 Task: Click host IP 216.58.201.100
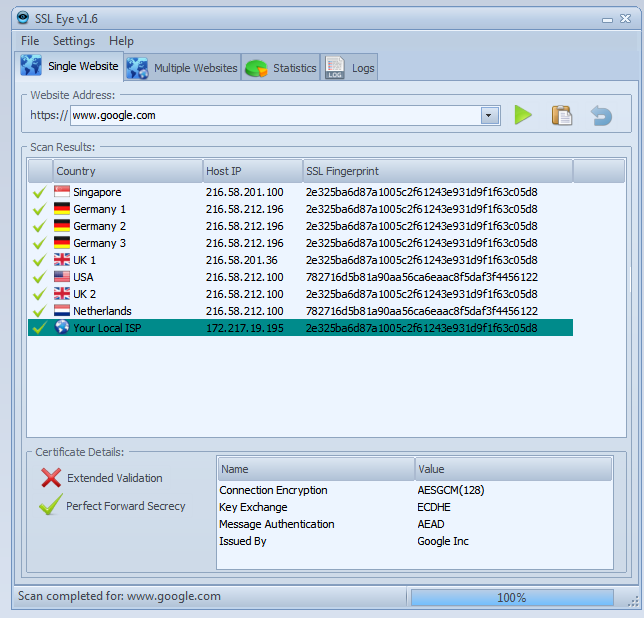[x=244, y=192]
